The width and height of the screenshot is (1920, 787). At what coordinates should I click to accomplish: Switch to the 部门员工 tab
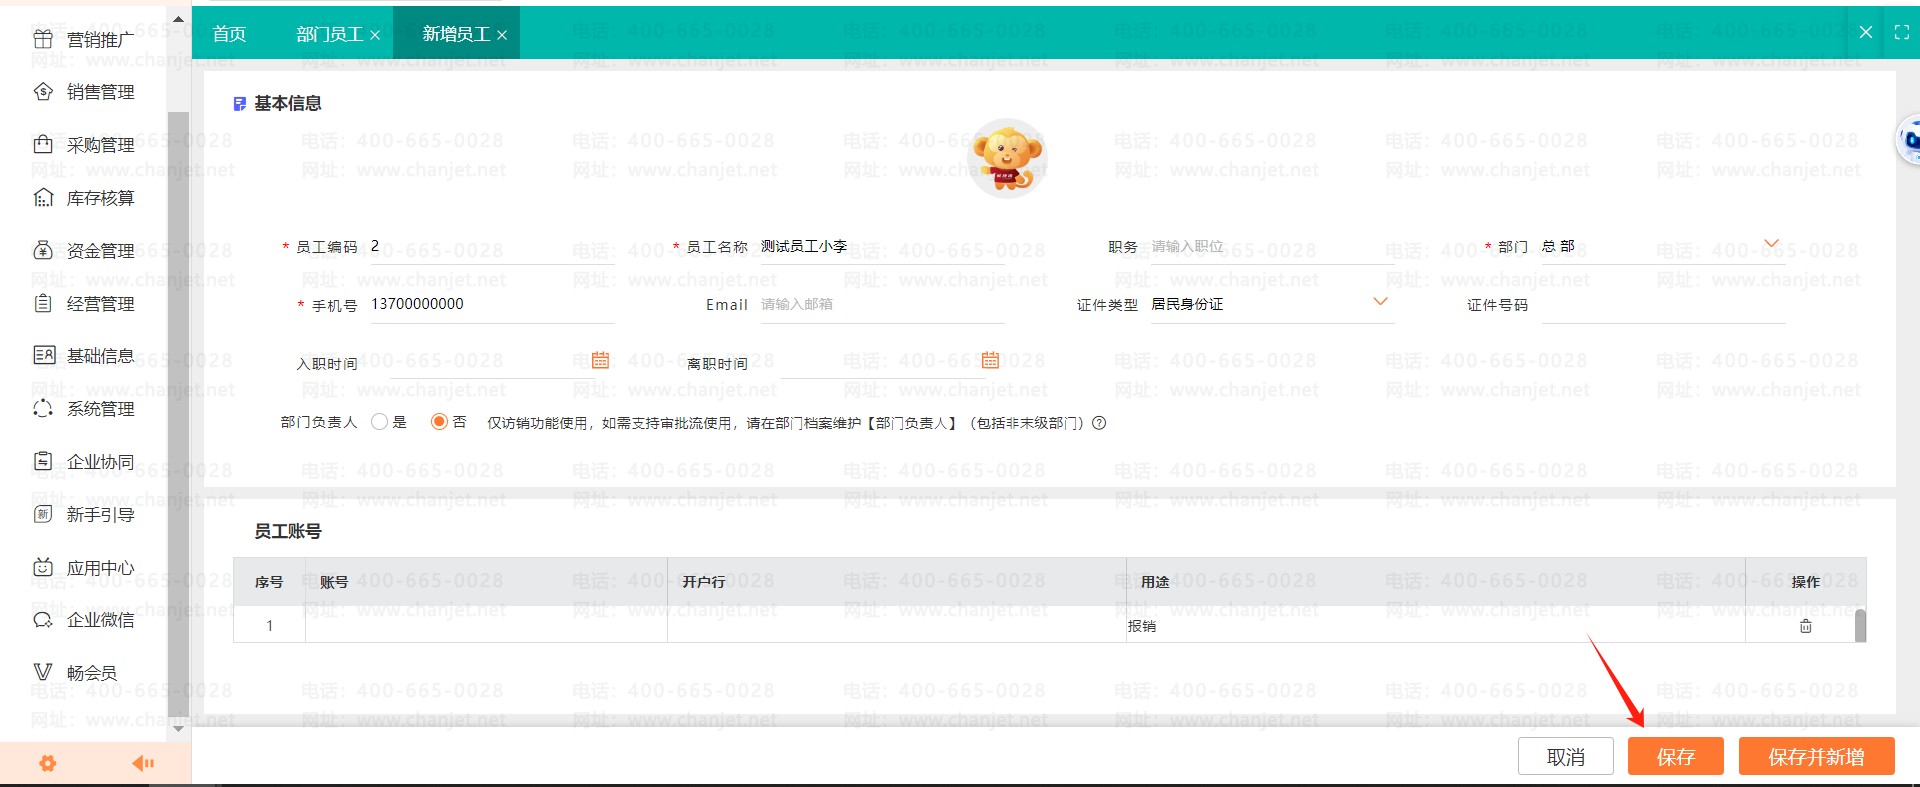click(x=329, y=34)
